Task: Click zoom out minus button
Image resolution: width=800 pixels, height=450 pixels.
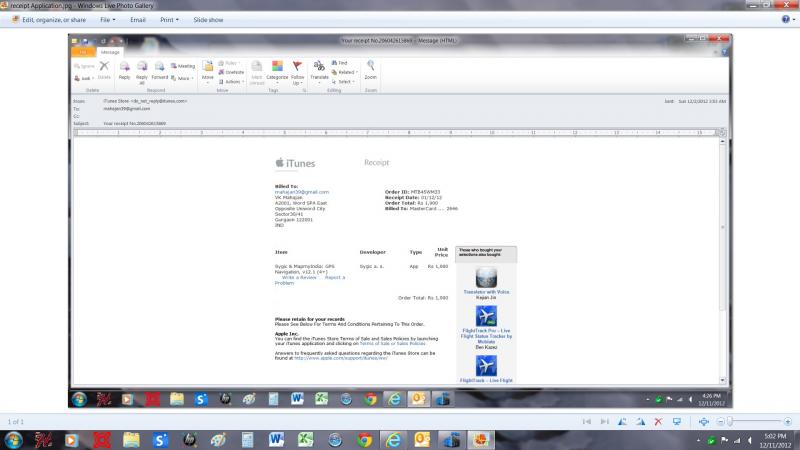Action: [720, 421]
